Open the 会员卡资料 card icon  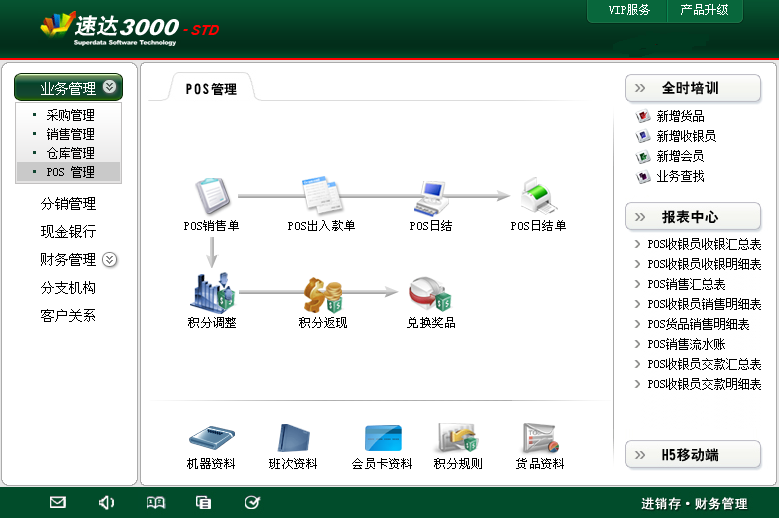383,438
